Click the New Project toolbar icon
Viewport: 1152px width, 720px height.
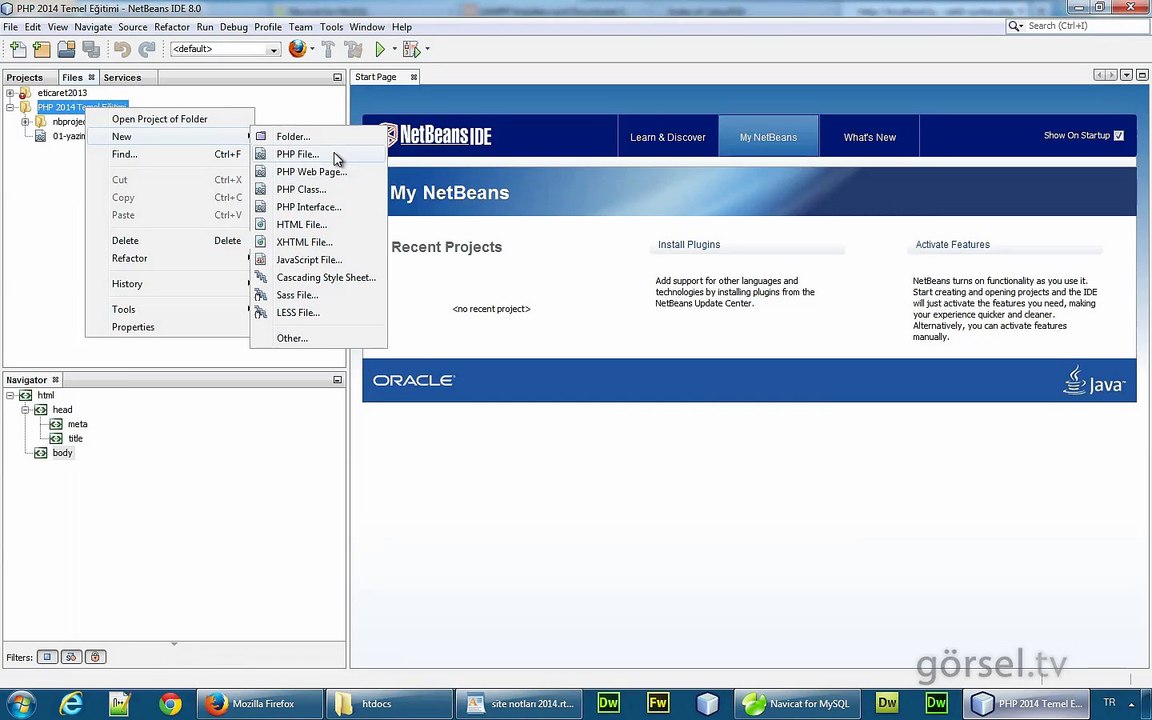42,49
